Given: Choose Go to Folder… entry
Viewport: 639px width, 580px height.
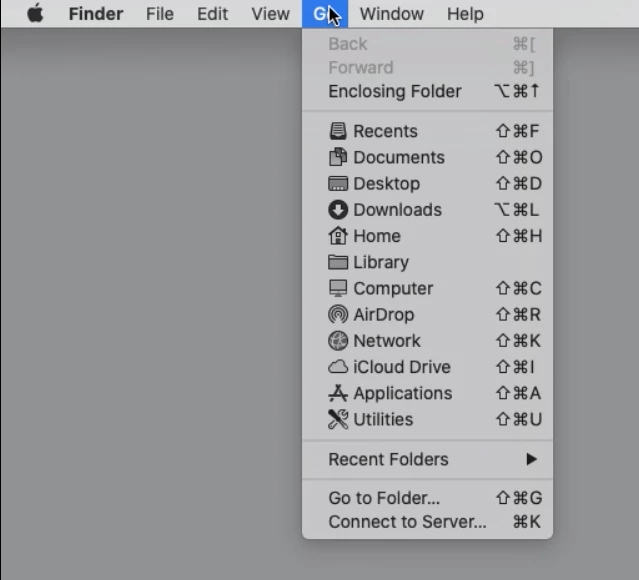Looking at the screenshot, I should [x=427, y=498].
